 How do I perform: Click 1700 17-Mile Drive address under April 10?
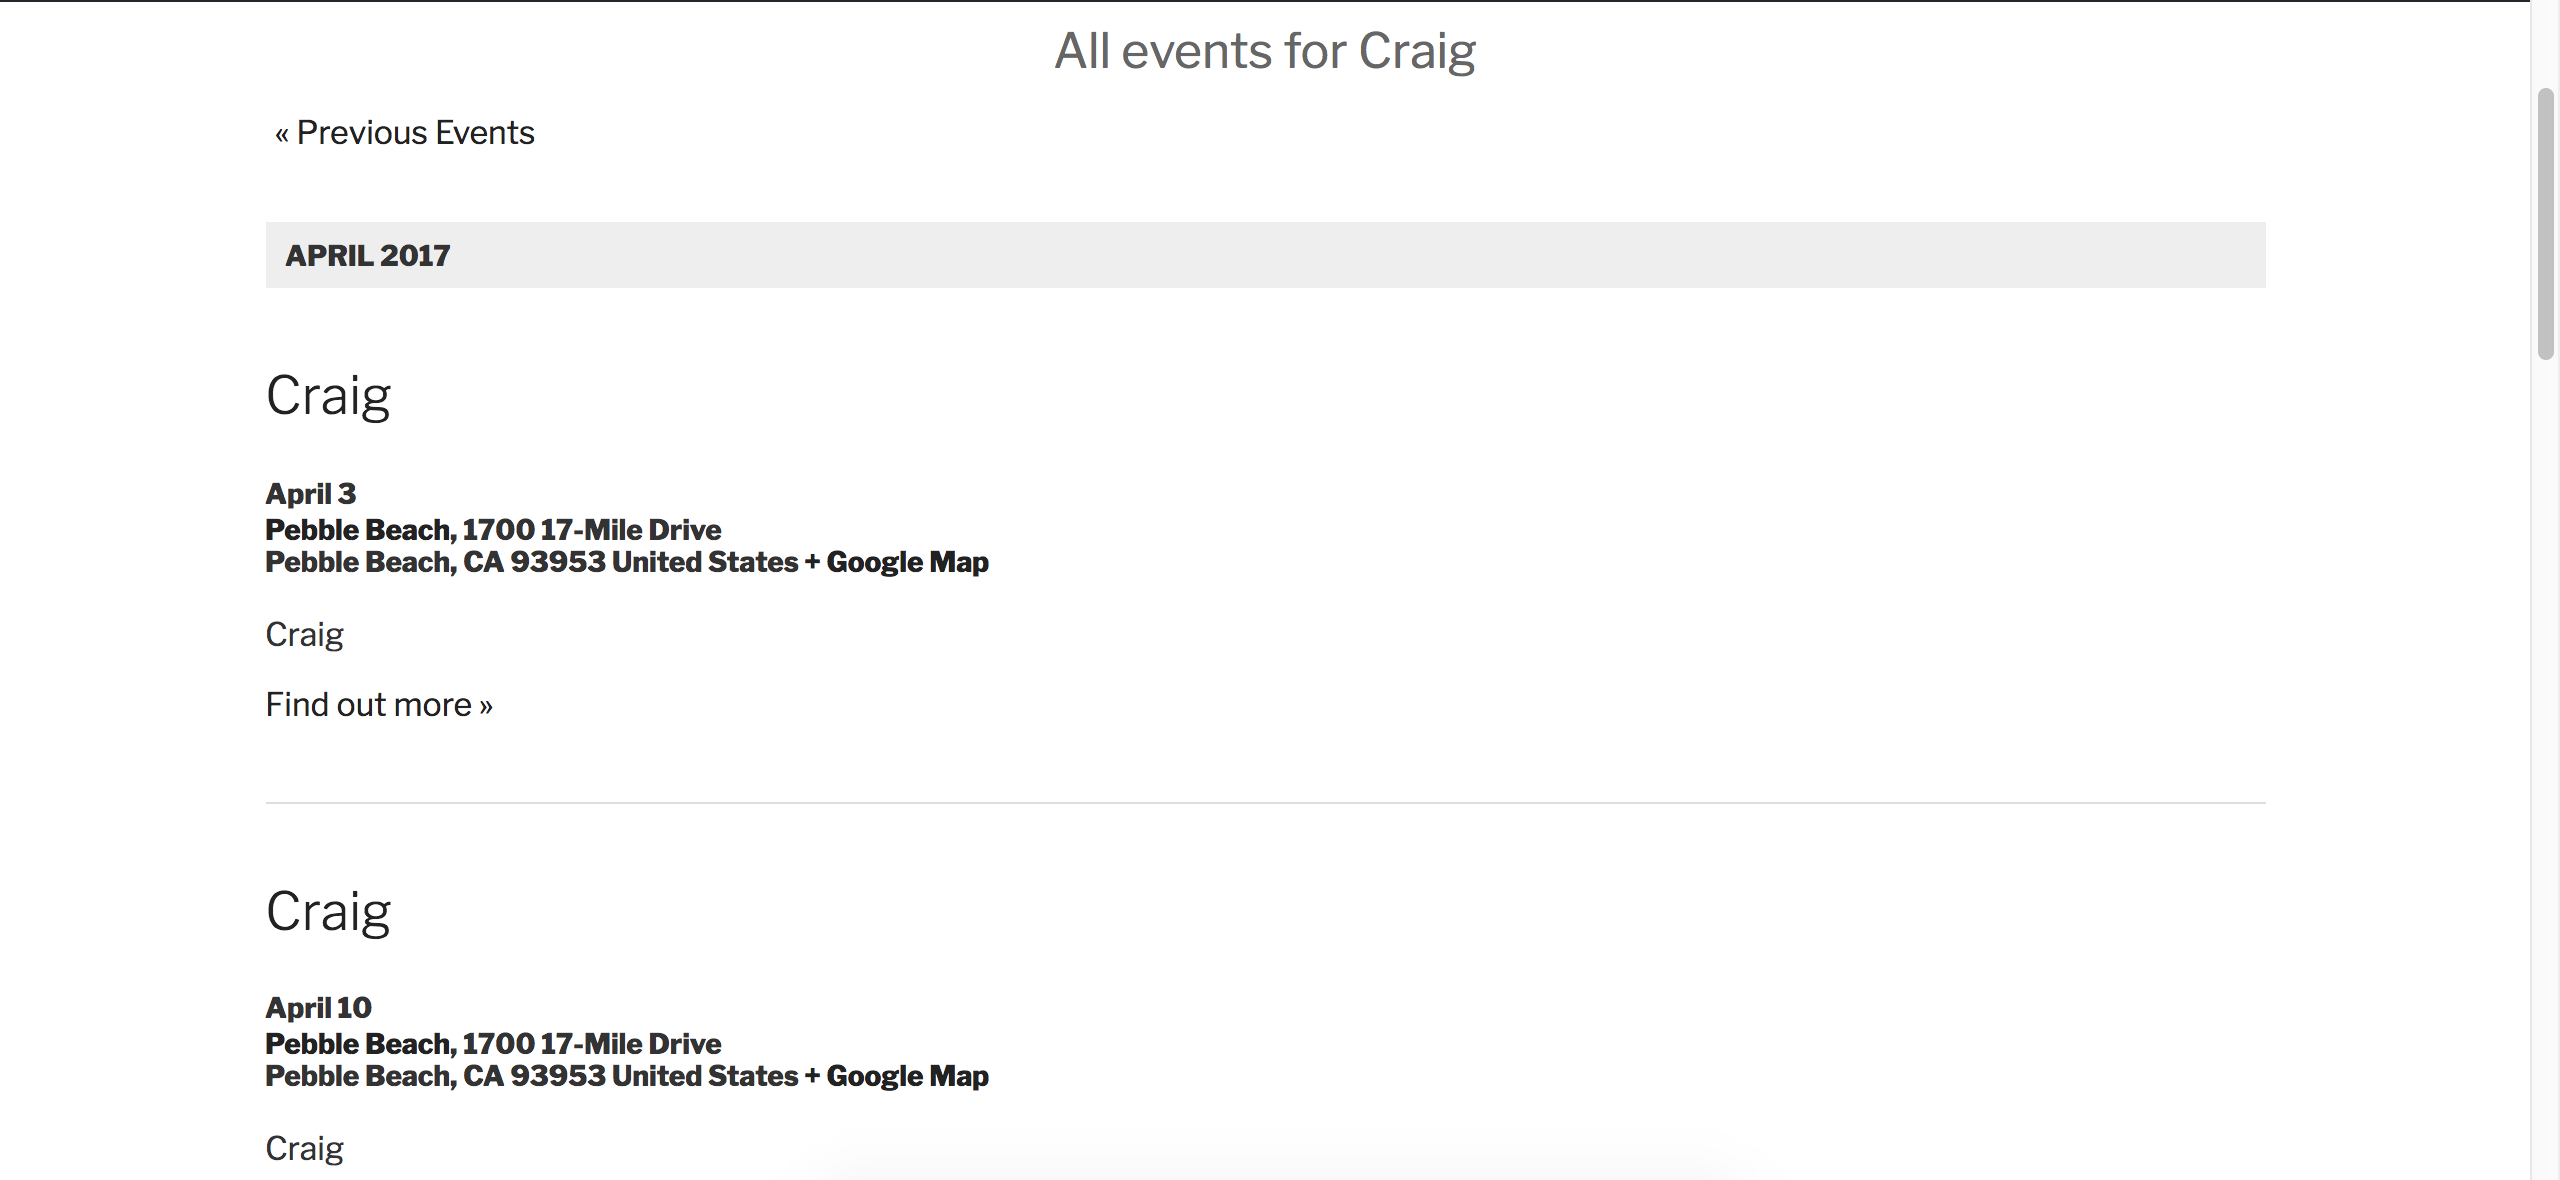(x=592, y=1044)
